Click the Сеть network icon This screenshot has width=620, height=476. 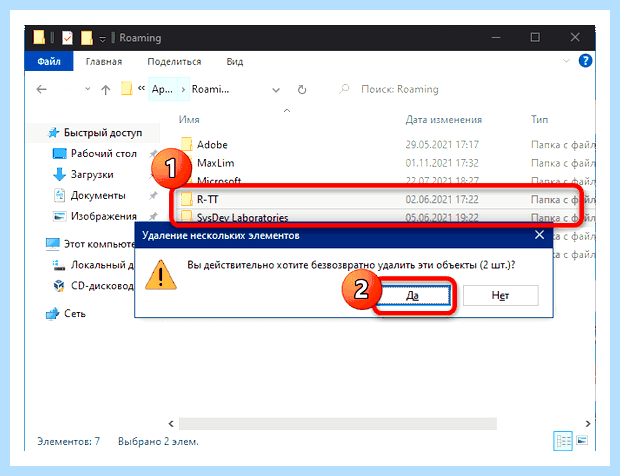(x=53, y=314)
